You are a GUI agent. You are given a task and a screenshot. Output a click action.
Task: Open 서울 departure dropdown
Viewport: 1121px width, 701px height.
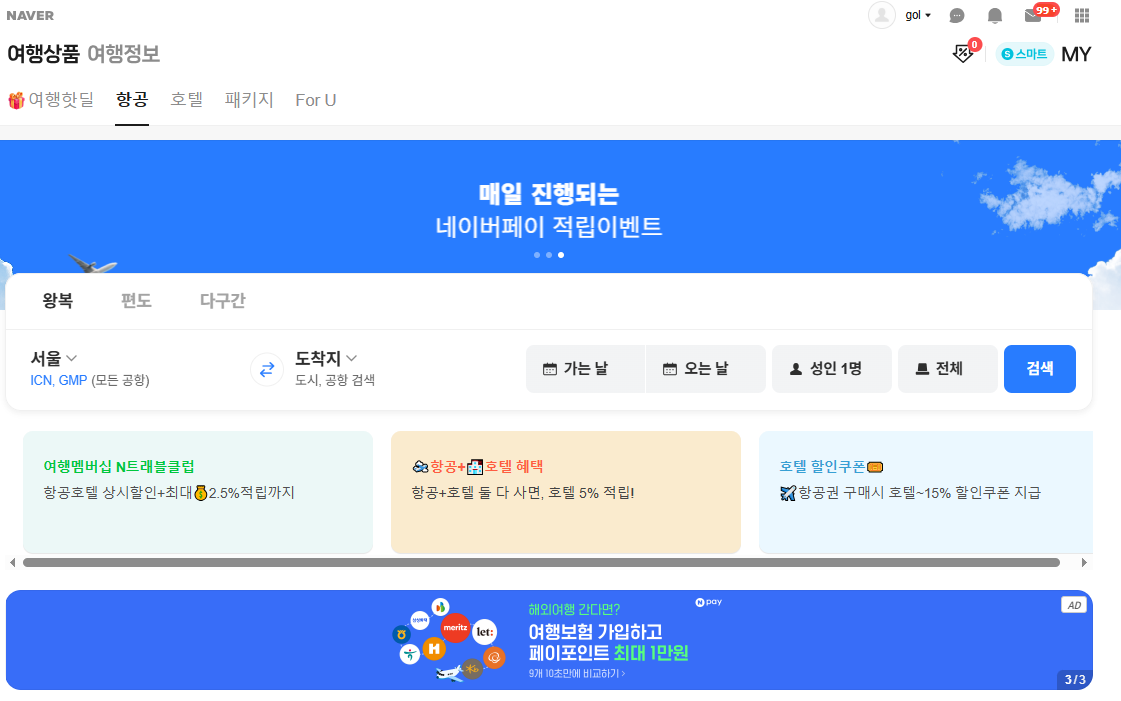(x=54, y=358)
